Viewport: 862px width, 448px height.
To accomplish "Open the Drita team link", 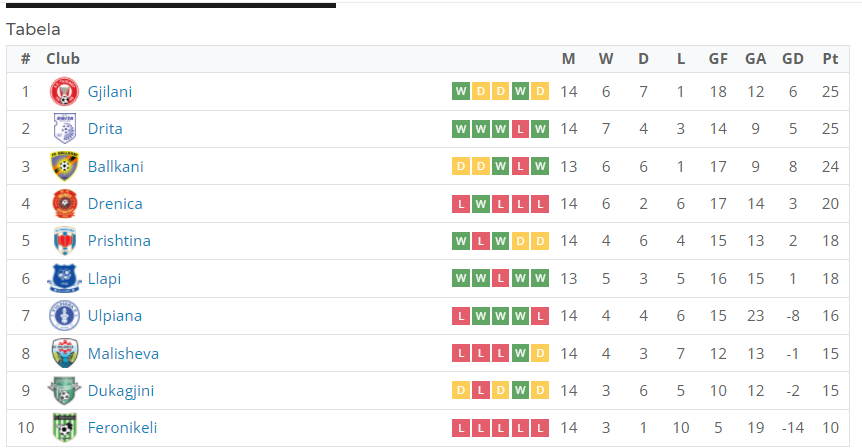I will tap(105, 129).
